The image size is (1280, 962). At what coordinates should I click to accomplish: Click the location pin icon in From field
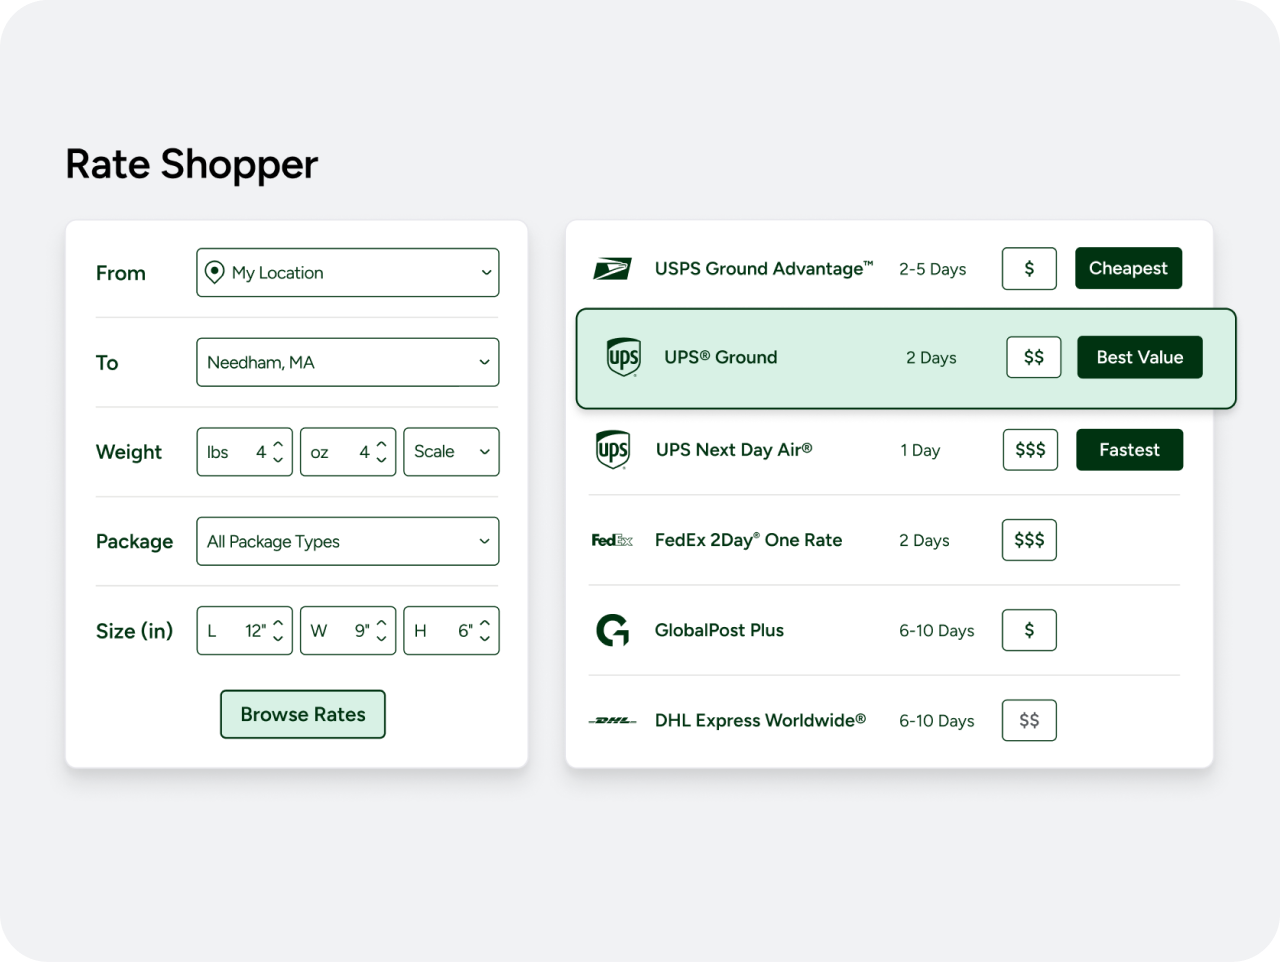(x=214, y=272)
